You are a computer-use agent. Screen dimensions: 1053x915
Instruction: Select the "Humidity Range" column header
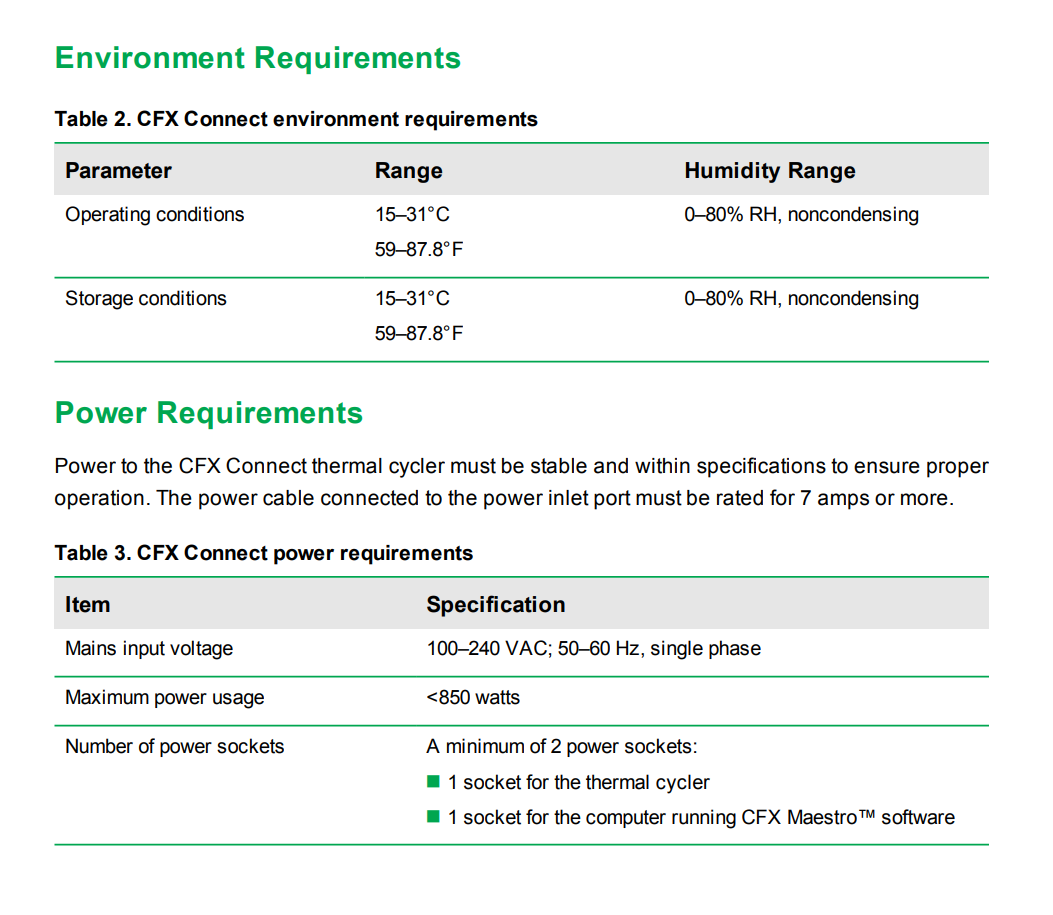(x=770, y=171)
